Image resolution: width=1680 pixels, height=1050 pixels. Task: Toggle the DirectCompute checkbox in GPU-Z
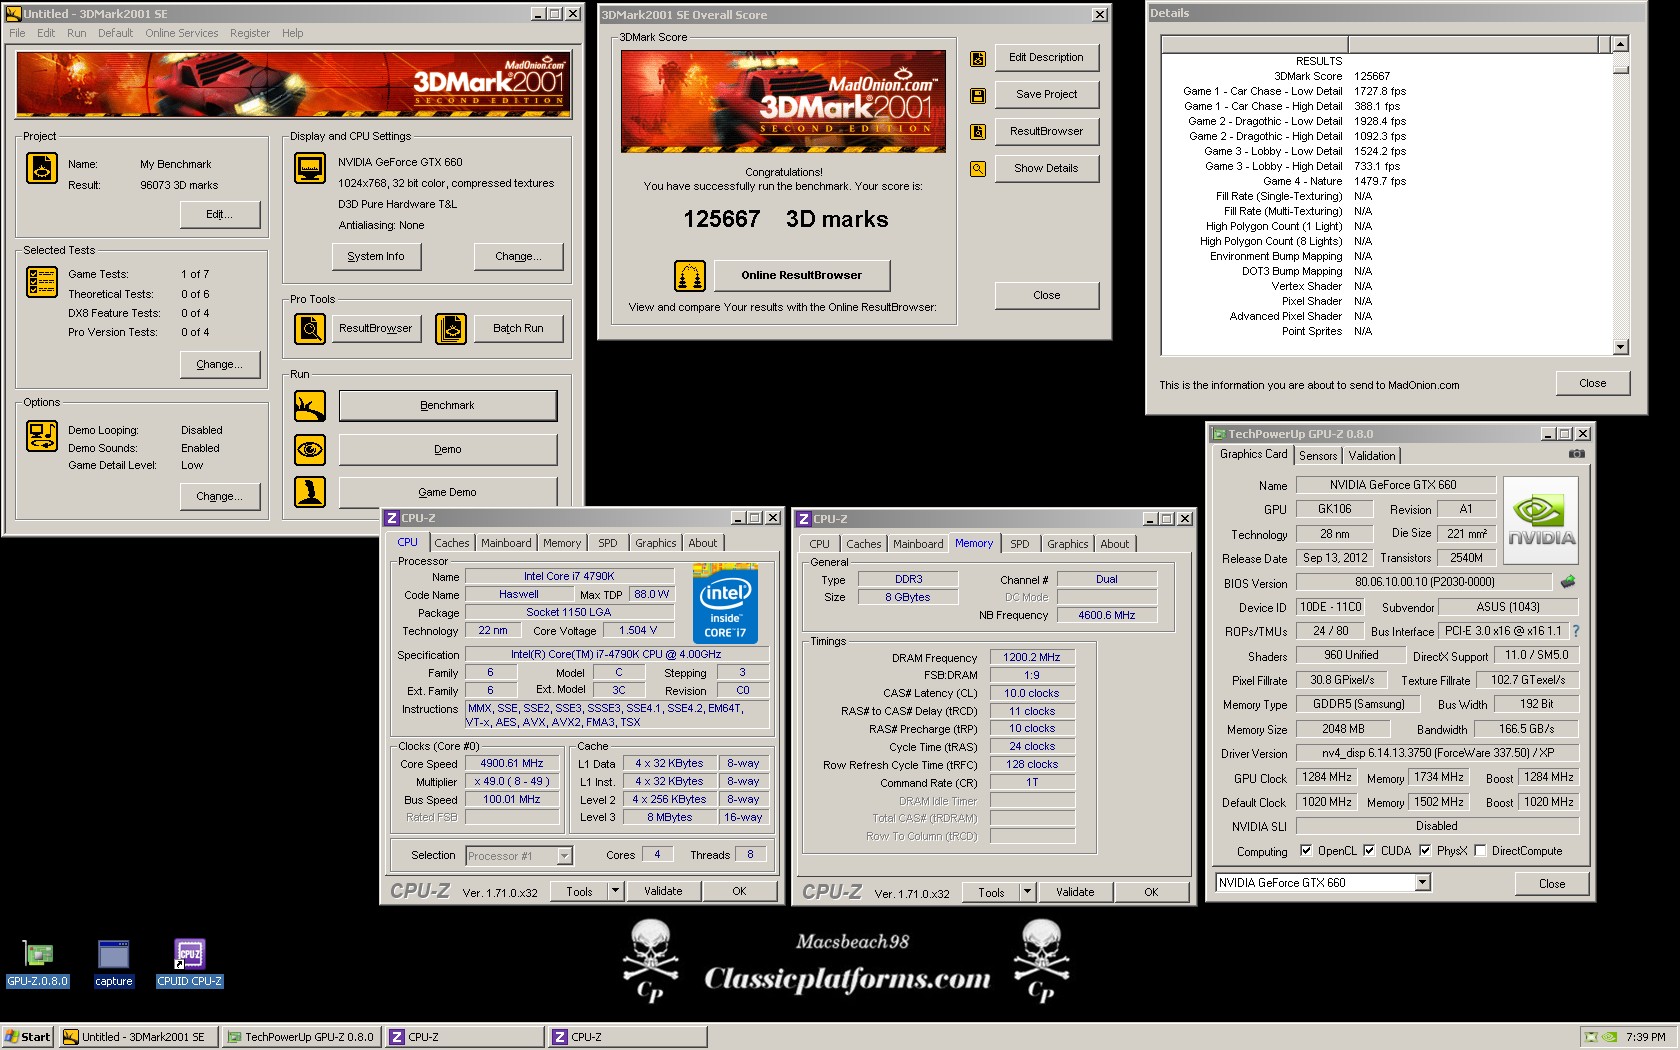coord(1480,851)
